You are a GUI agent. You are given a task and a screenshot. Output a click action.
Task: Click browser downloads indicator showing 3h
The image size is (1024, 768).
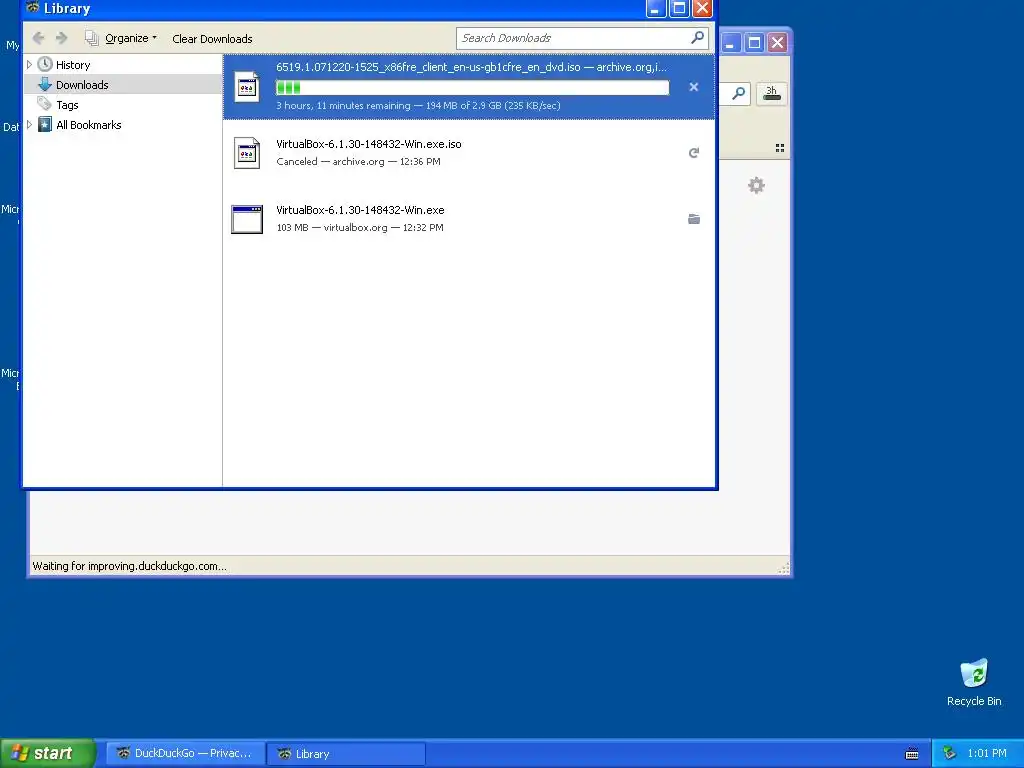coord(771,94)
